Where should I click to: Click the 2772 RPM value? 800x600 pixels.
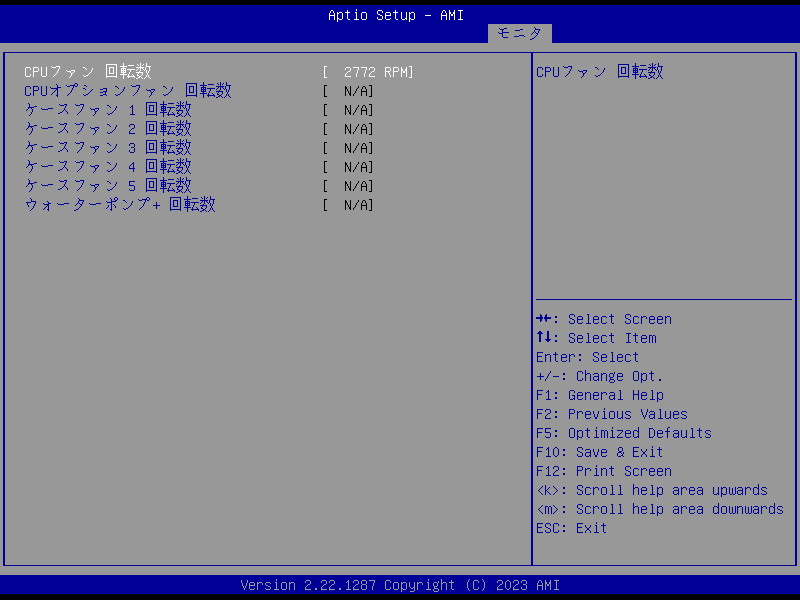pyautogui.click(x=368, y=72)
